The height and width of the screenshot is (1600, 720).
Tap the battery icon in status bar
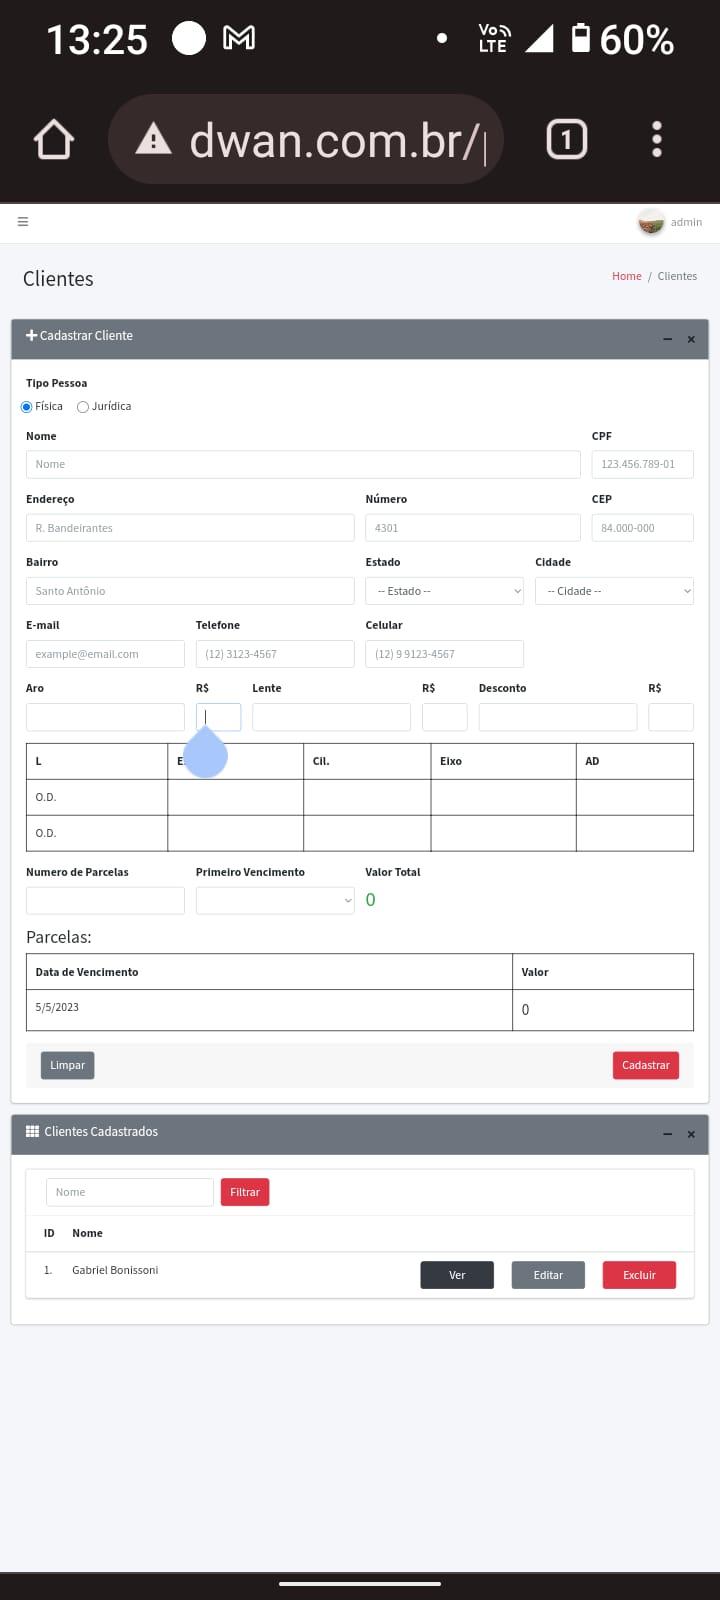point(581,37)
